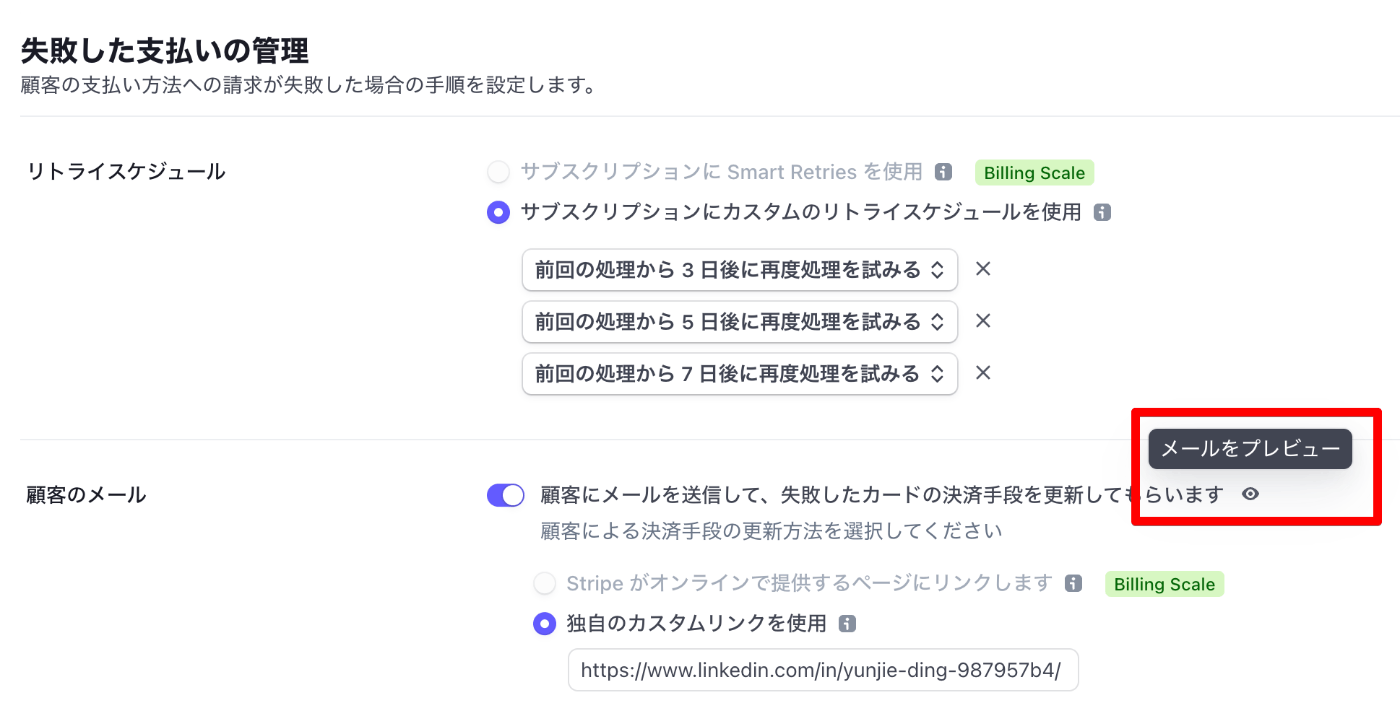Toggle the customer email sending switch

tap(506, 495)
